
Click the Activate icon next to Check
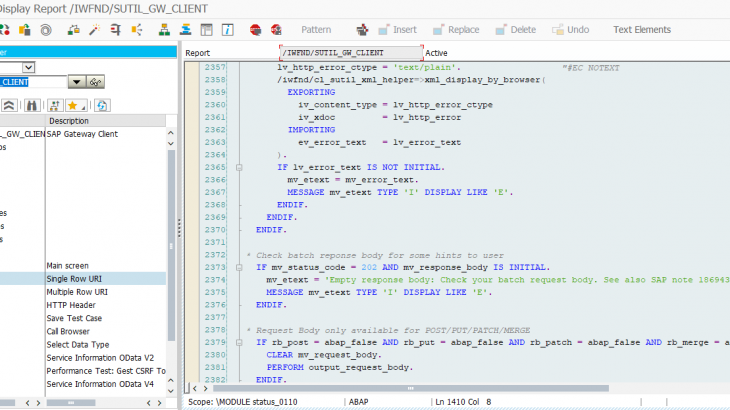point(5,30)
